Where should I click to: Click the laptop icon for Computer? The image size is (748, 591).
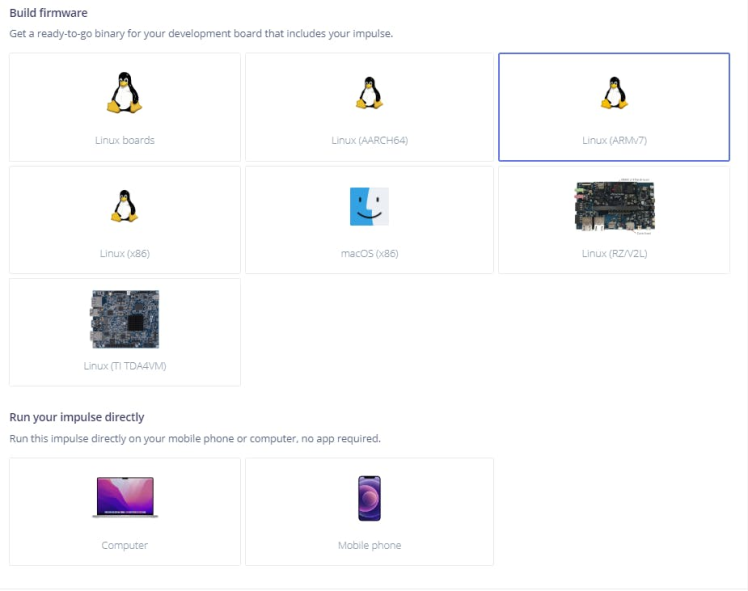(x=125, y=498)
